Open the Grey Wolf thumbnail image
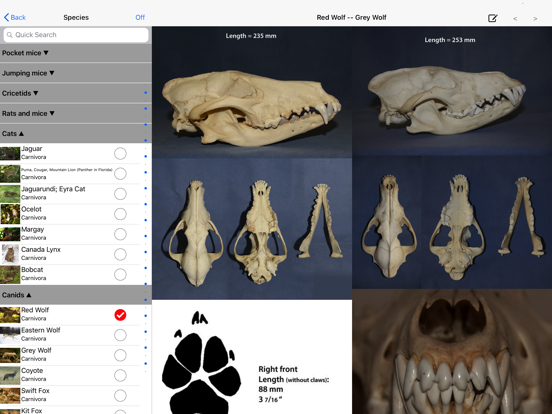This screenshot has width=552, height=414. [x=10, y=356]
